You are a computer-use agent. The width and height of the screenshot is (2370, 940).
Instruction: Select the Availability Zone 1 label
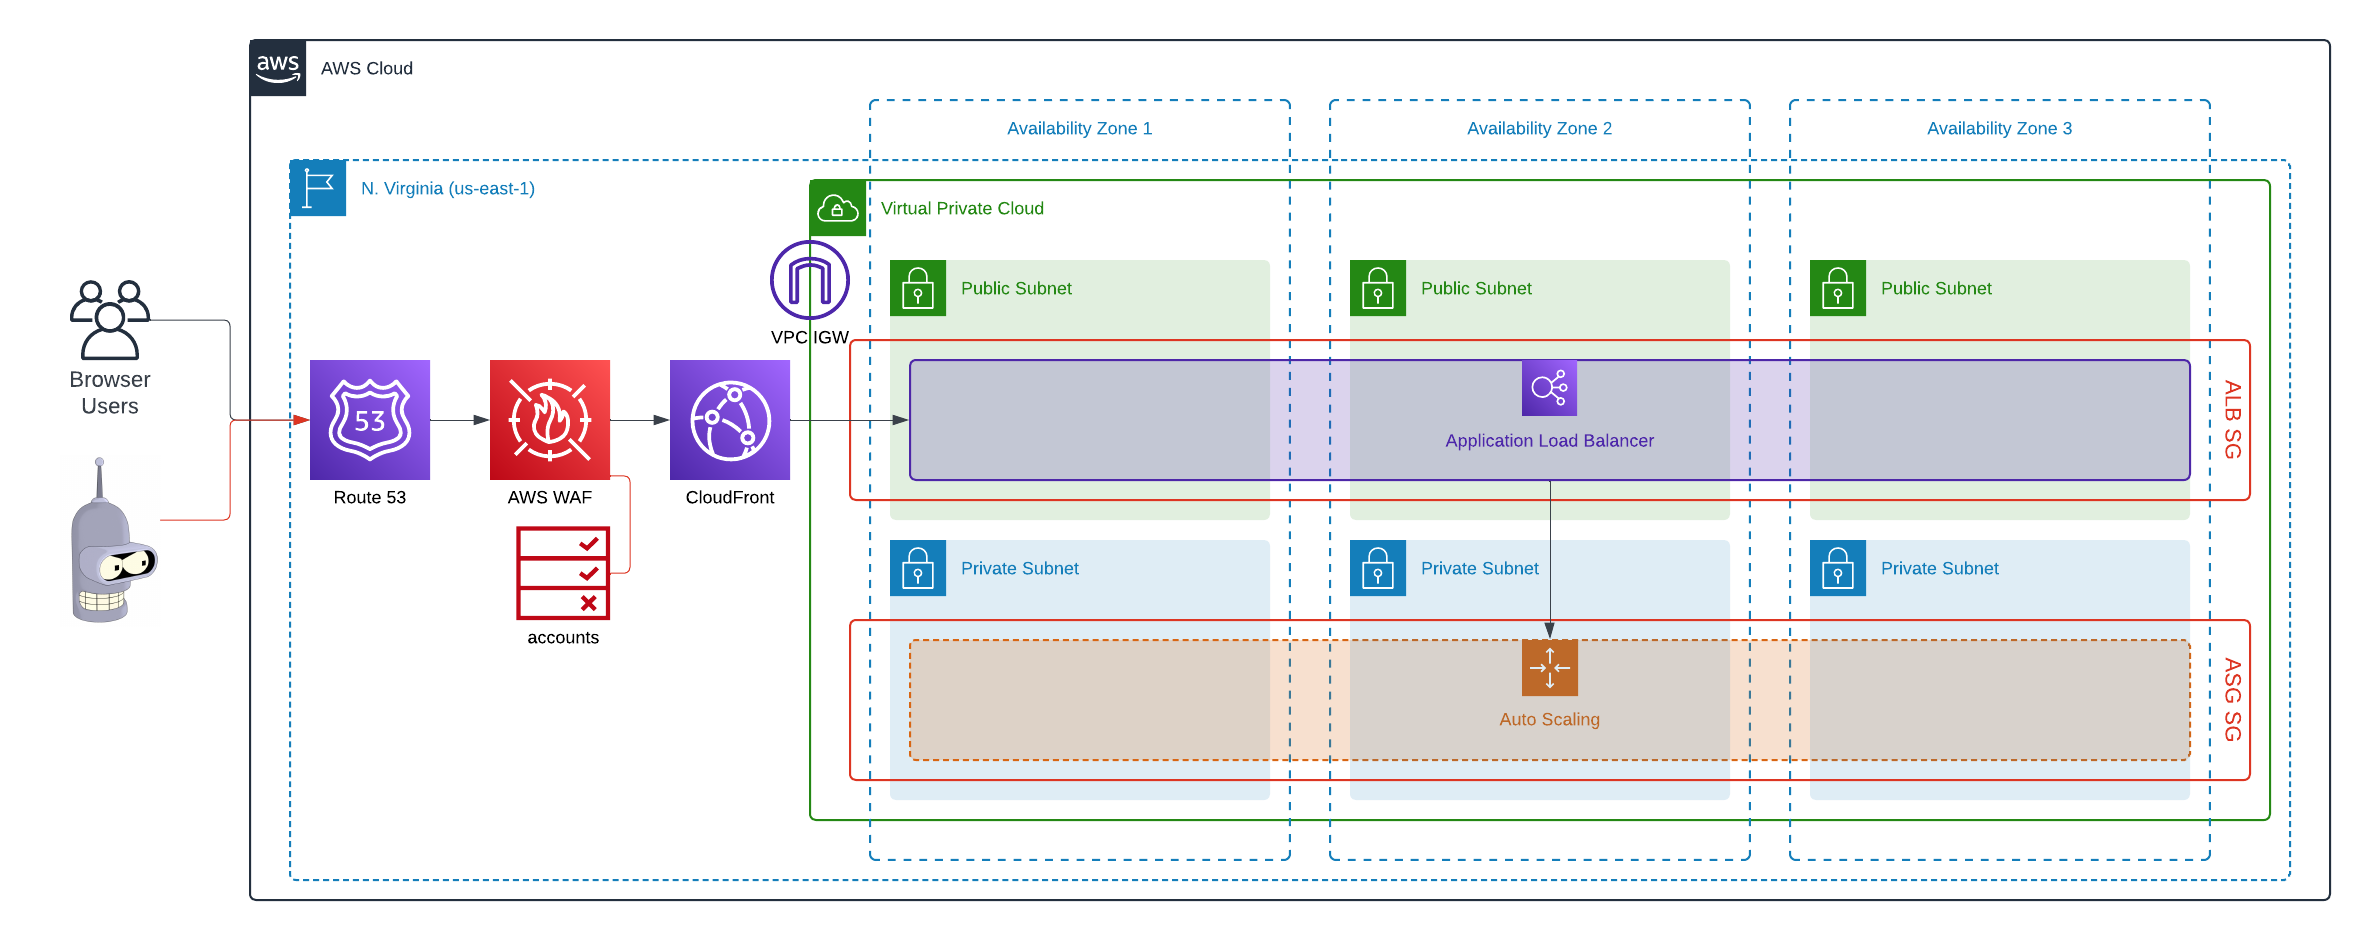(1080, 128)
